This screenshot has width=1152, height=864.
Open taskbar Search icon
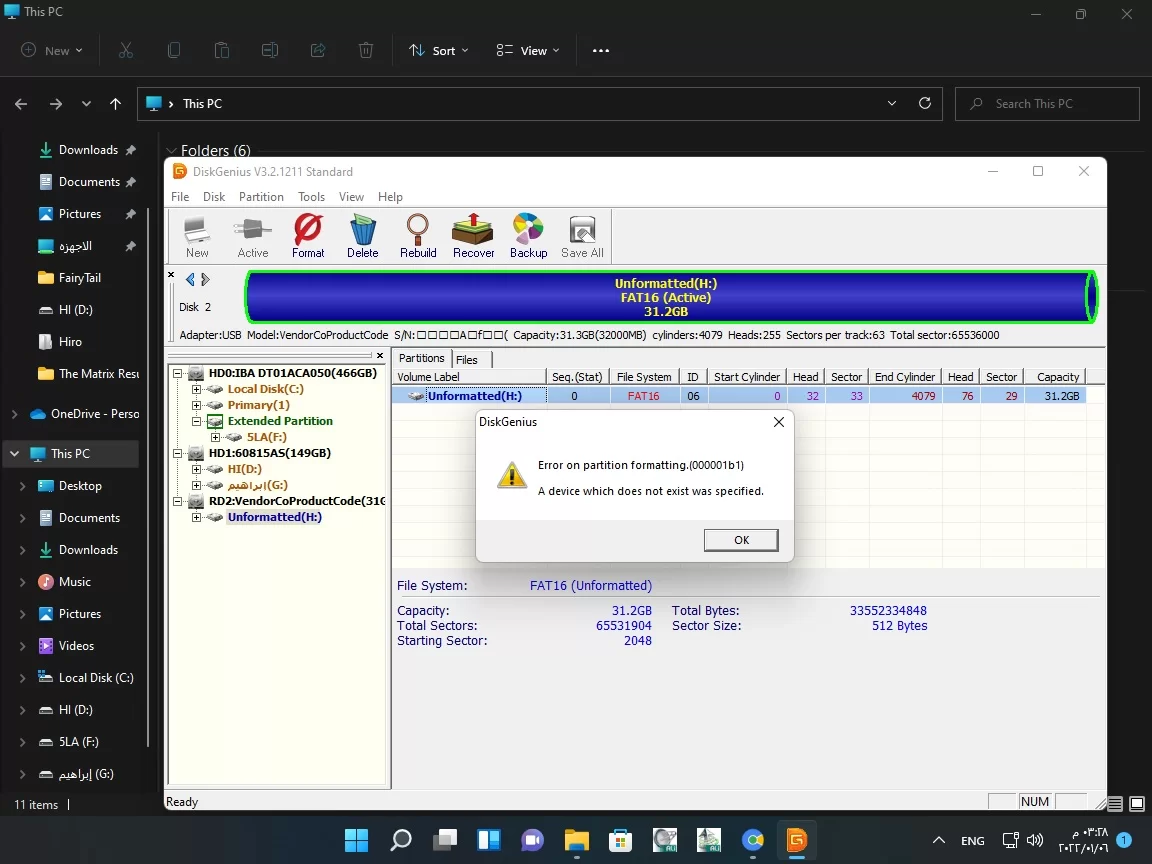click(x=400, y=840)
